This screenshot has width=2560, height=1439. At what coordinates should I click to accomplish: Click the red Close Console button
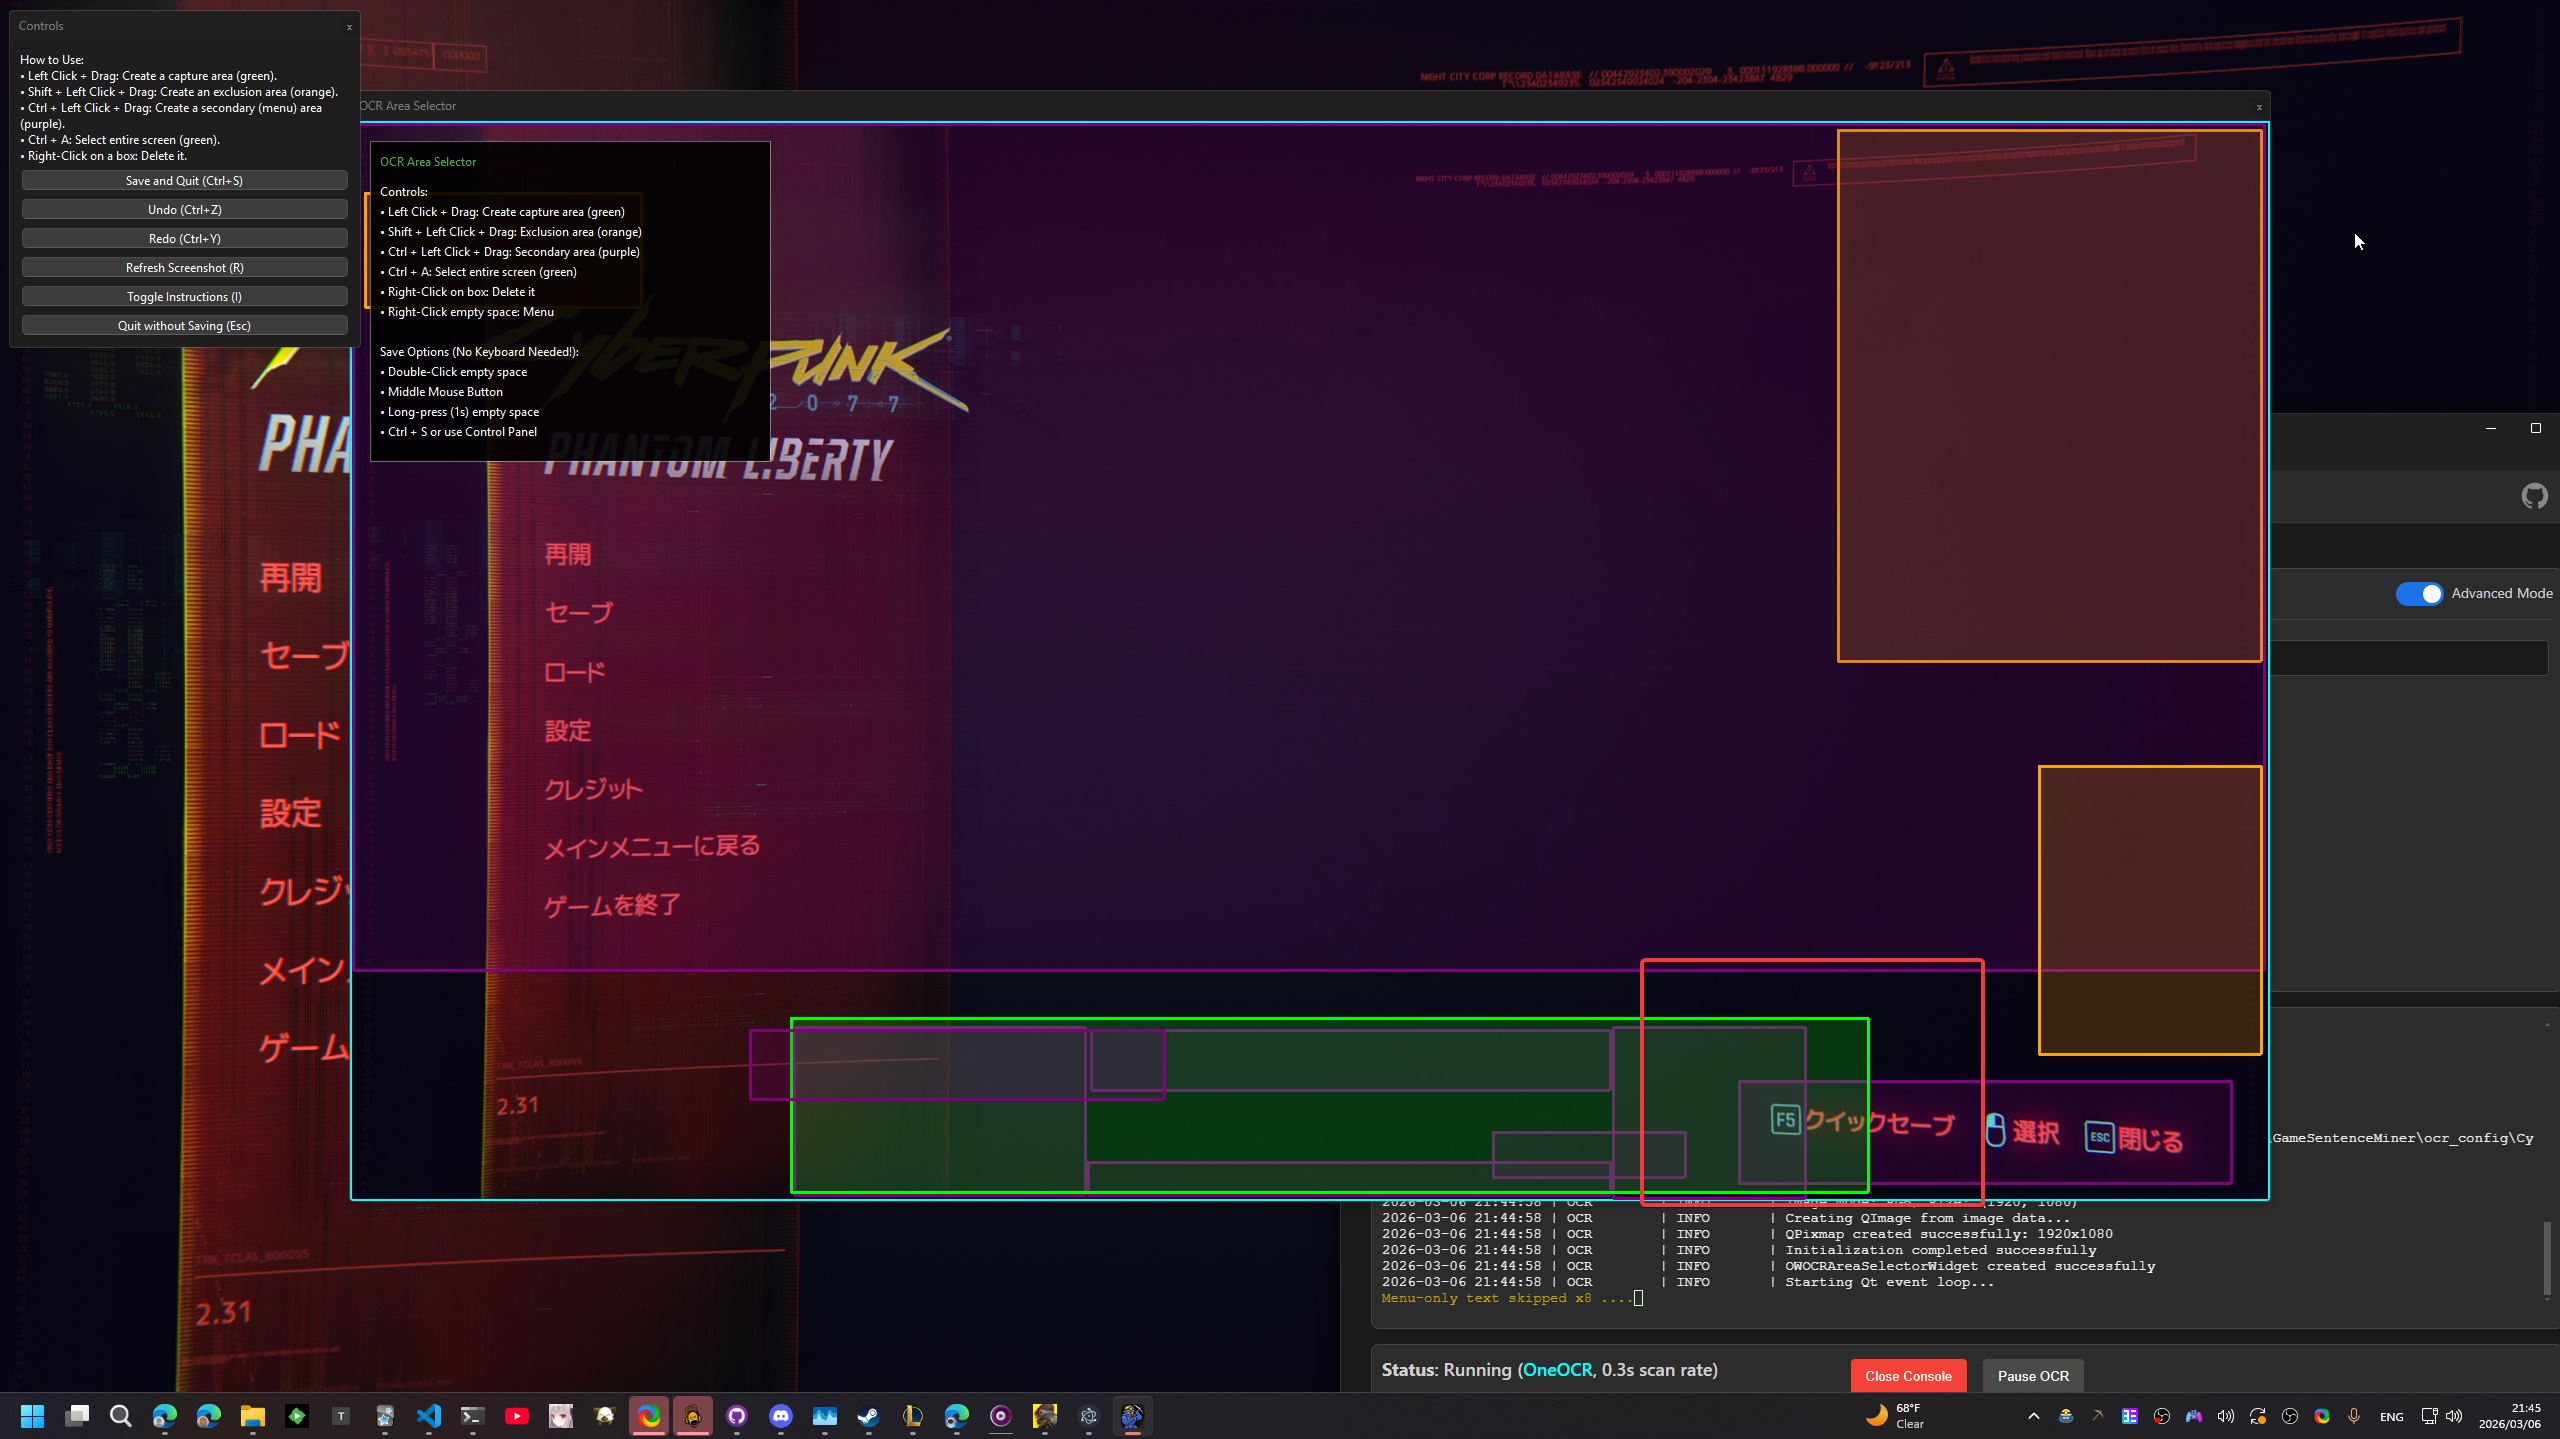pos(1907,1375)
